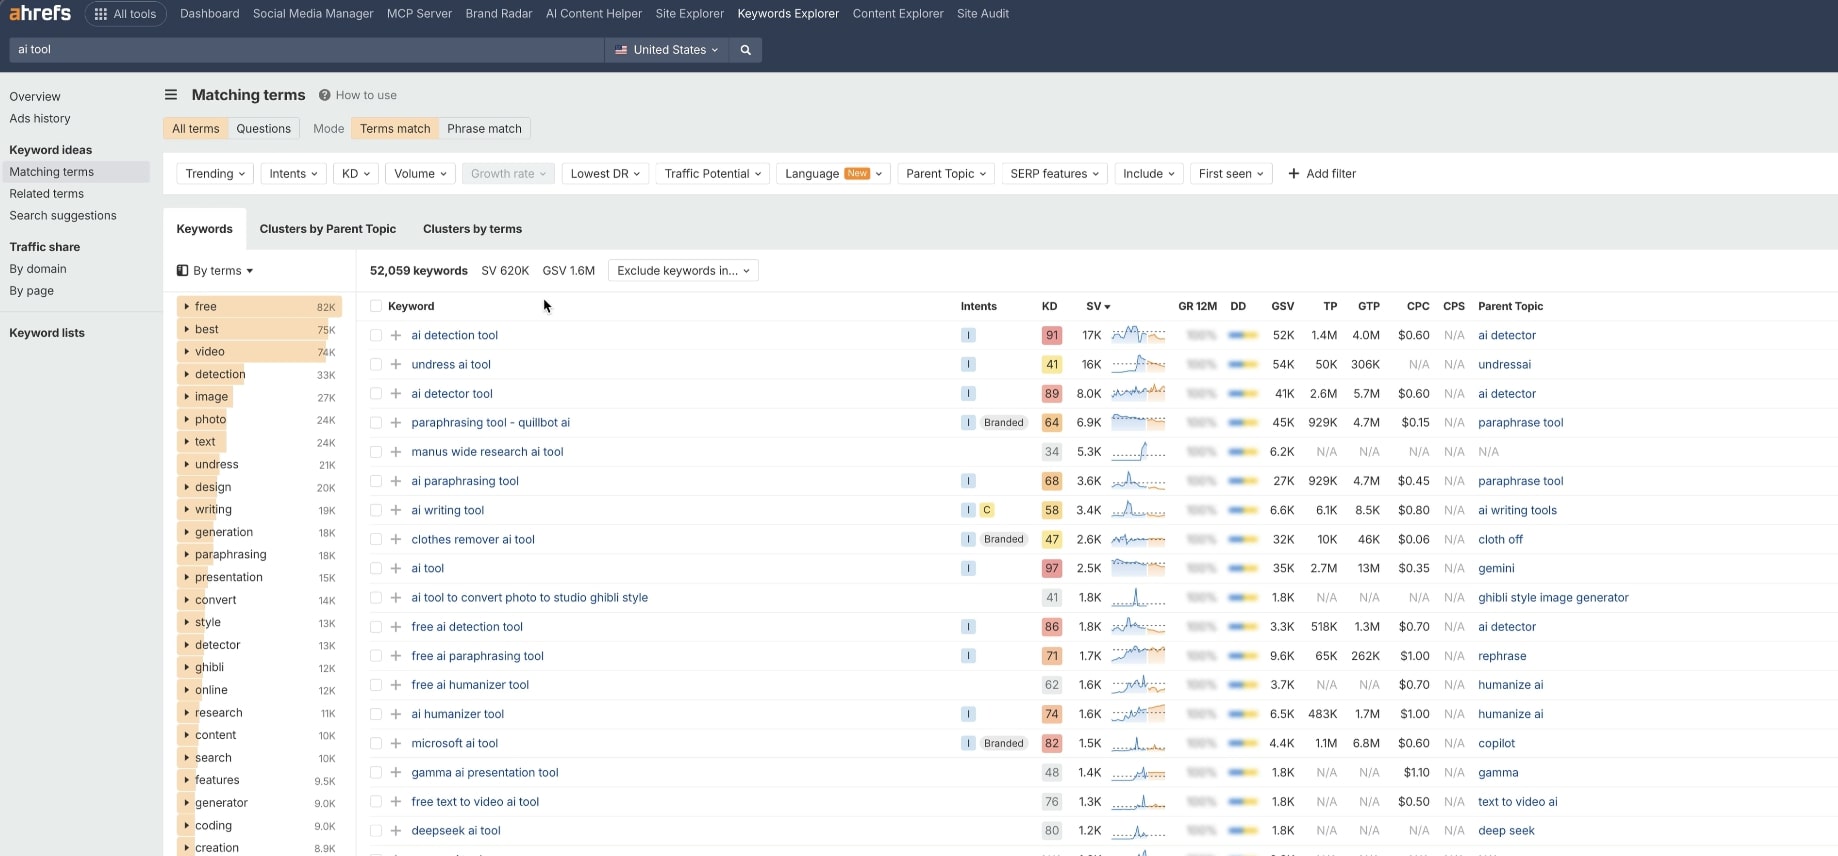
Task: Click plus icon next to ai detection tool
Action: click(x=396, y=336)
